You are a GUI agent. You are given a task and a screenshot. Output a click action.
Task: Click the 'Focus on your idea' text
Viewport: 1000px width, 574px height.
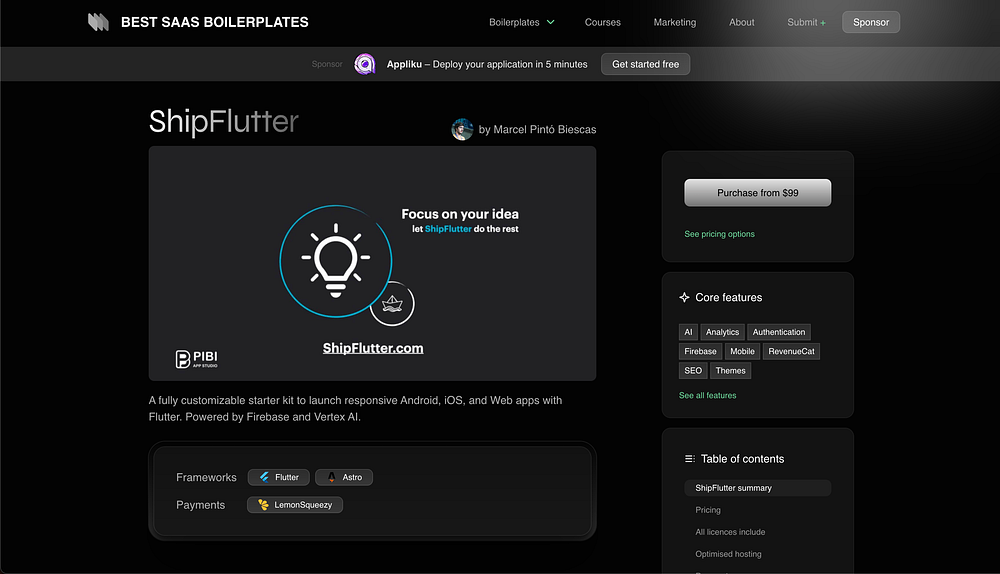(x=460, y=214)
